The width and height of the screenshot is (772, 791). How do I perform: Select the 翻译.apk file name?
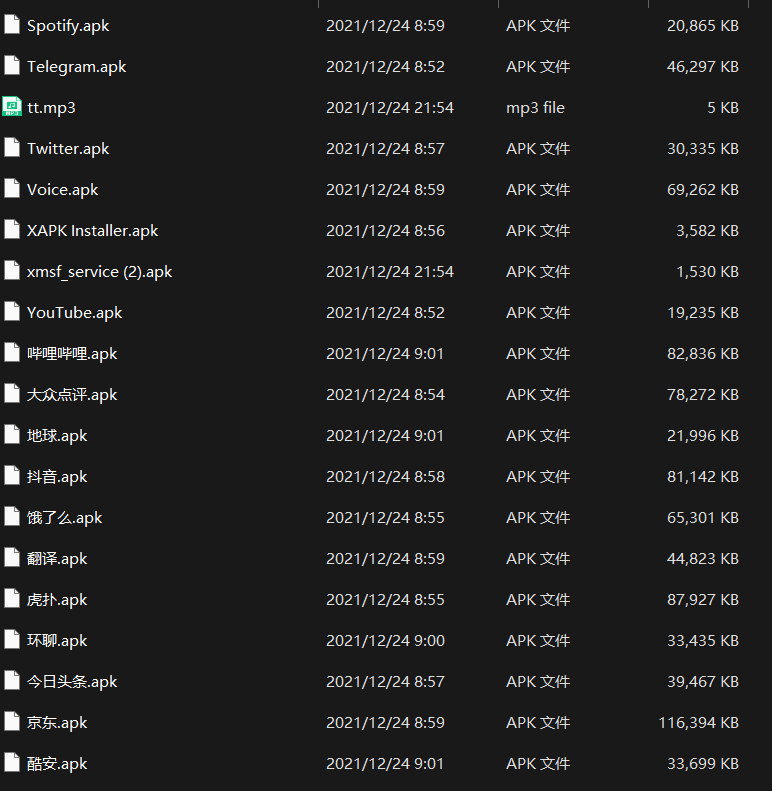[57, 558]
